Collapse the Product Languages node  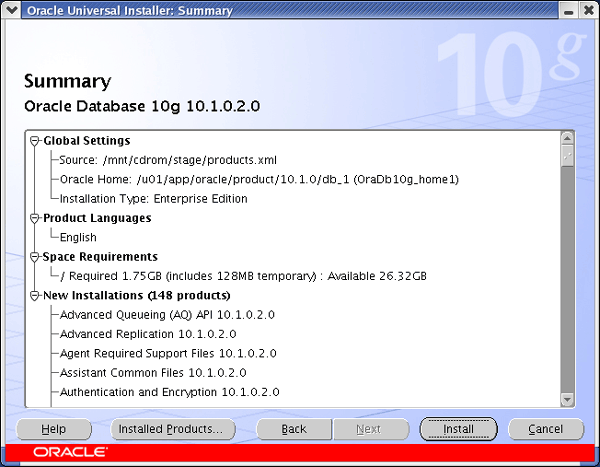35,218
